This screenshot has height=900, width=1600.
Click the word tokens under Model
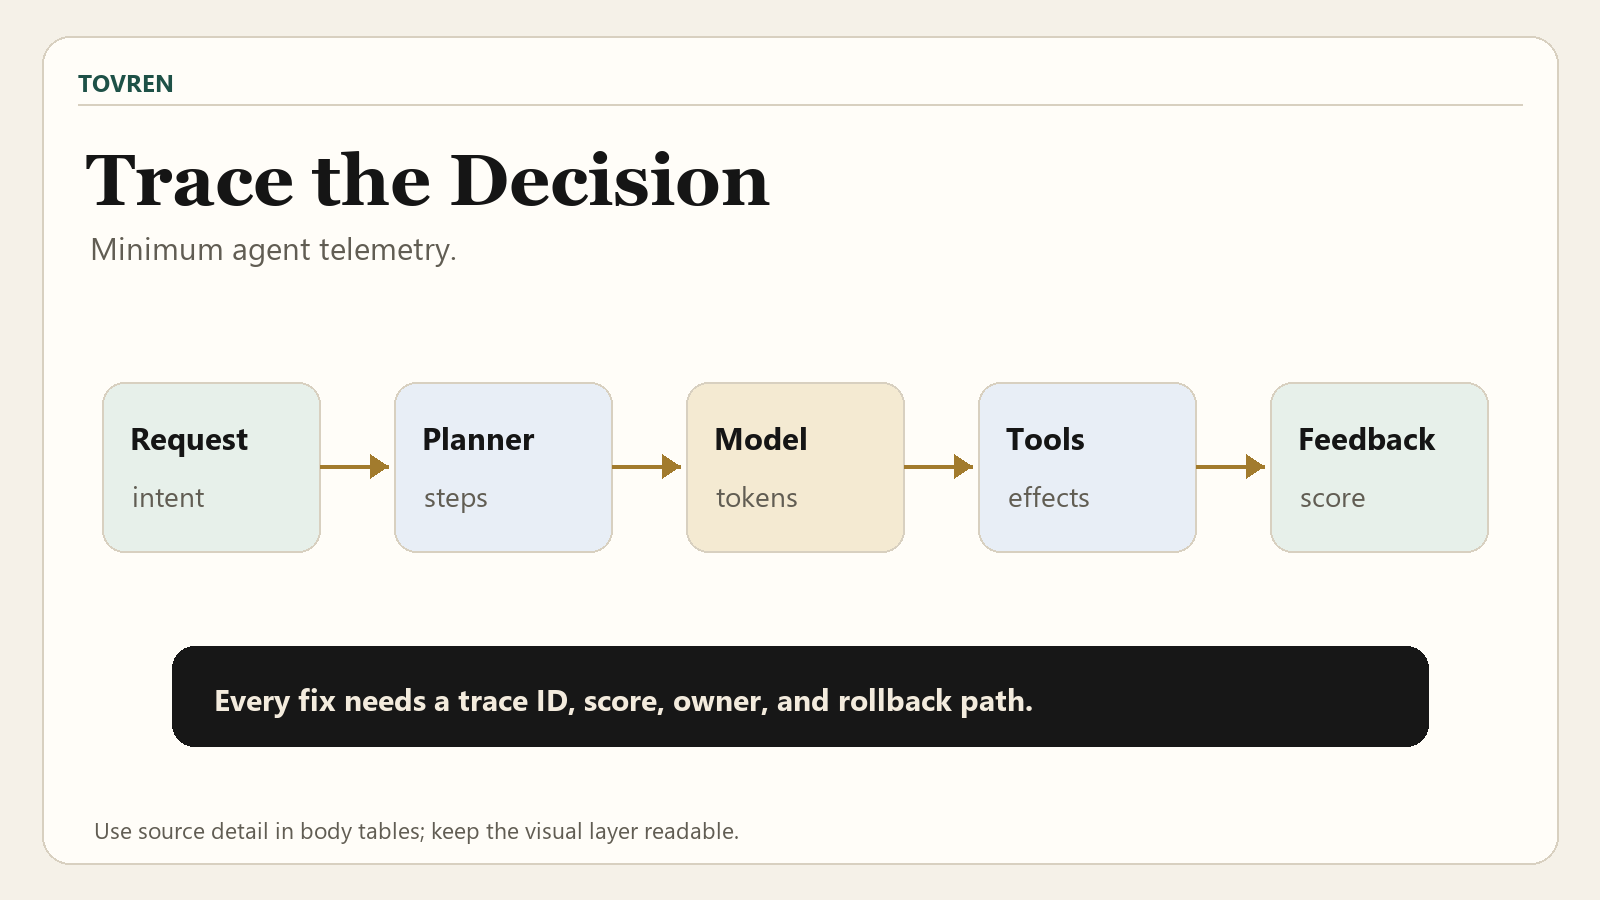coord(757,497)
